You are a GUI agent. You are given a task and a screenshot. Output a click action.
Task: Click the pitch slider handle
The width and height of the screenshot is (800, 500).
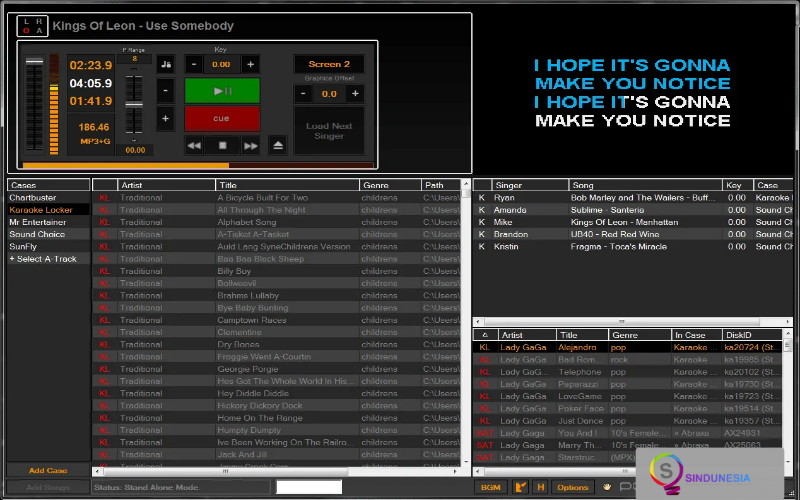[x=134, y=104]
